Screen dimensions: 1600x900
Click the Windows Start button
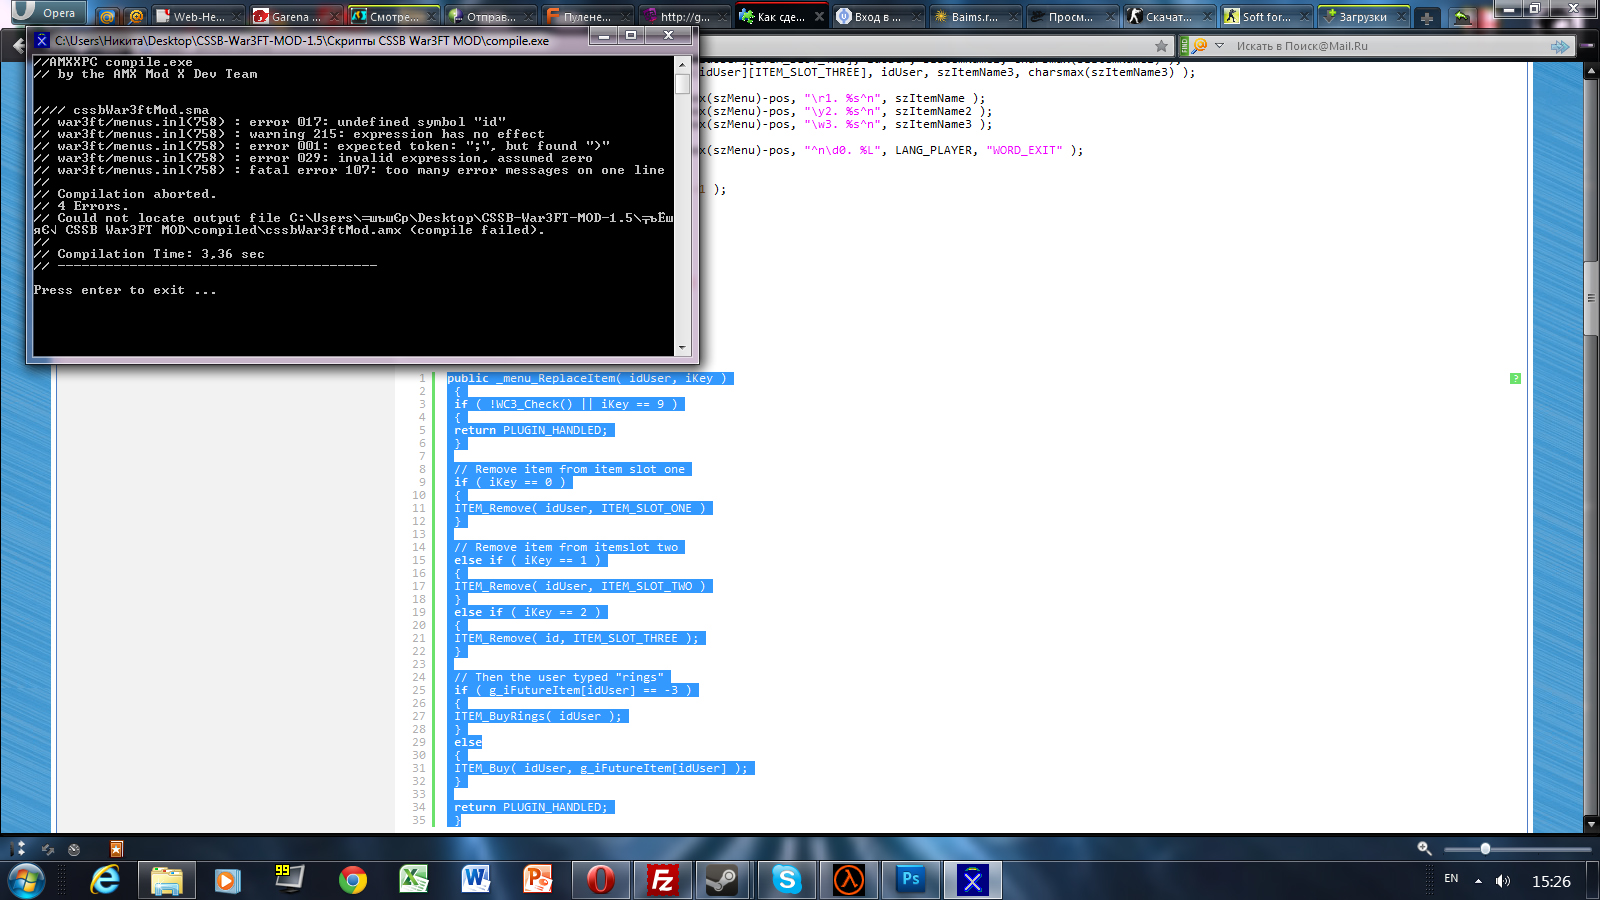[26, 881]
